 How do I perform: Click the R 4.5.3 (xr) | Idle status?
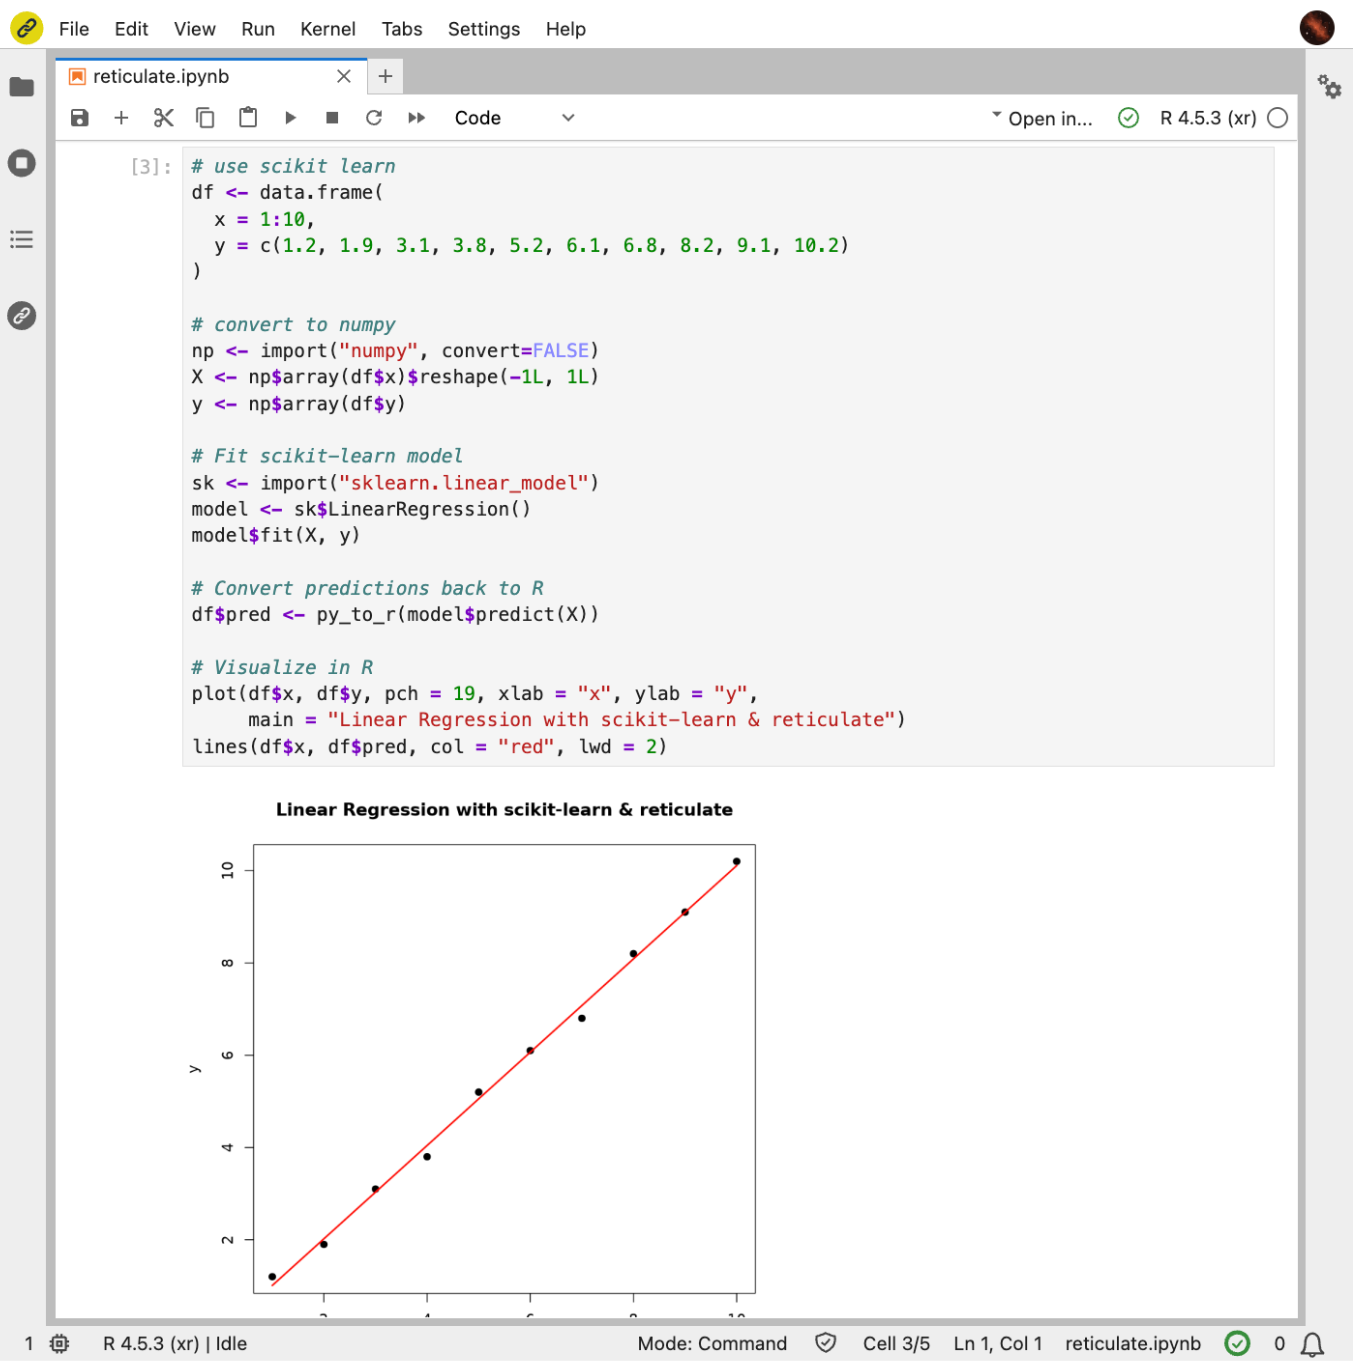pyautogui.click(x=175, y=1344)
